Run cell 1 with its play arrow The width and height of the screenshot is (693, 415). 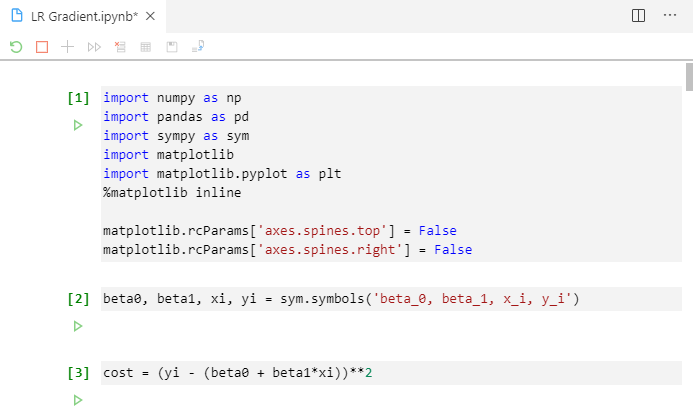click(x=77, y=125)
